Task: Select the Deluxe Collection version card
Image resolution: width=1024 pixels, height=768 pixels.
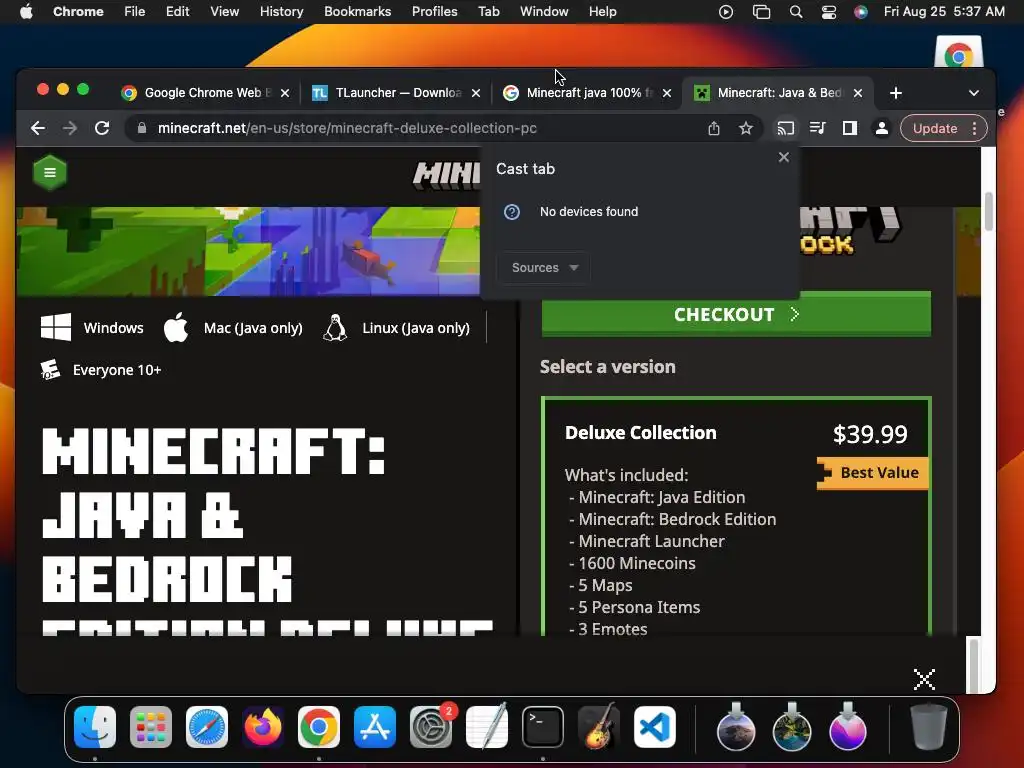Action: [x=736, y=516]
